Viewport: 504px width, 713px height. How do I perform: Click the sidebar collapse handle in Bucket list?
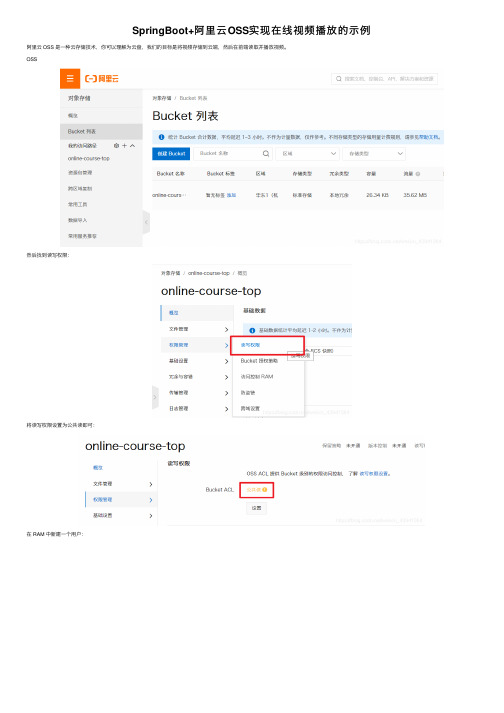coord(146,222)
